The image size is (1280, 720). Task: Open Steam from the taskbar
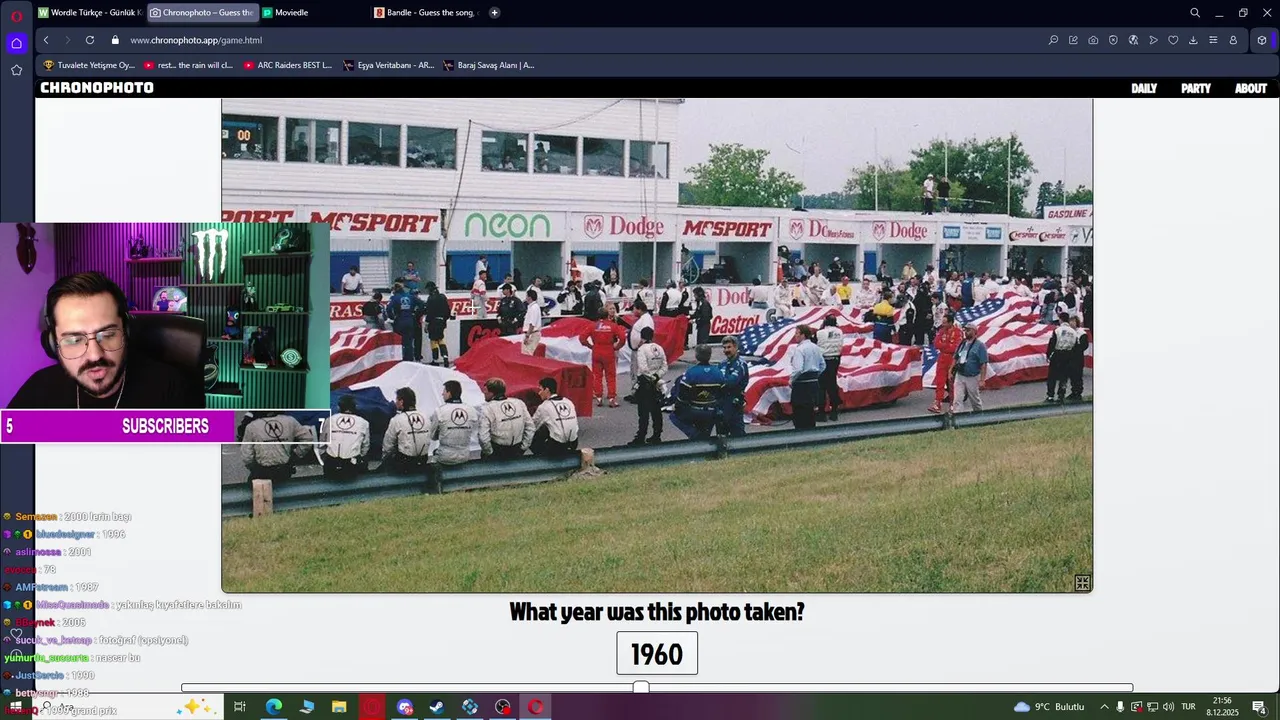click(437, 707)
